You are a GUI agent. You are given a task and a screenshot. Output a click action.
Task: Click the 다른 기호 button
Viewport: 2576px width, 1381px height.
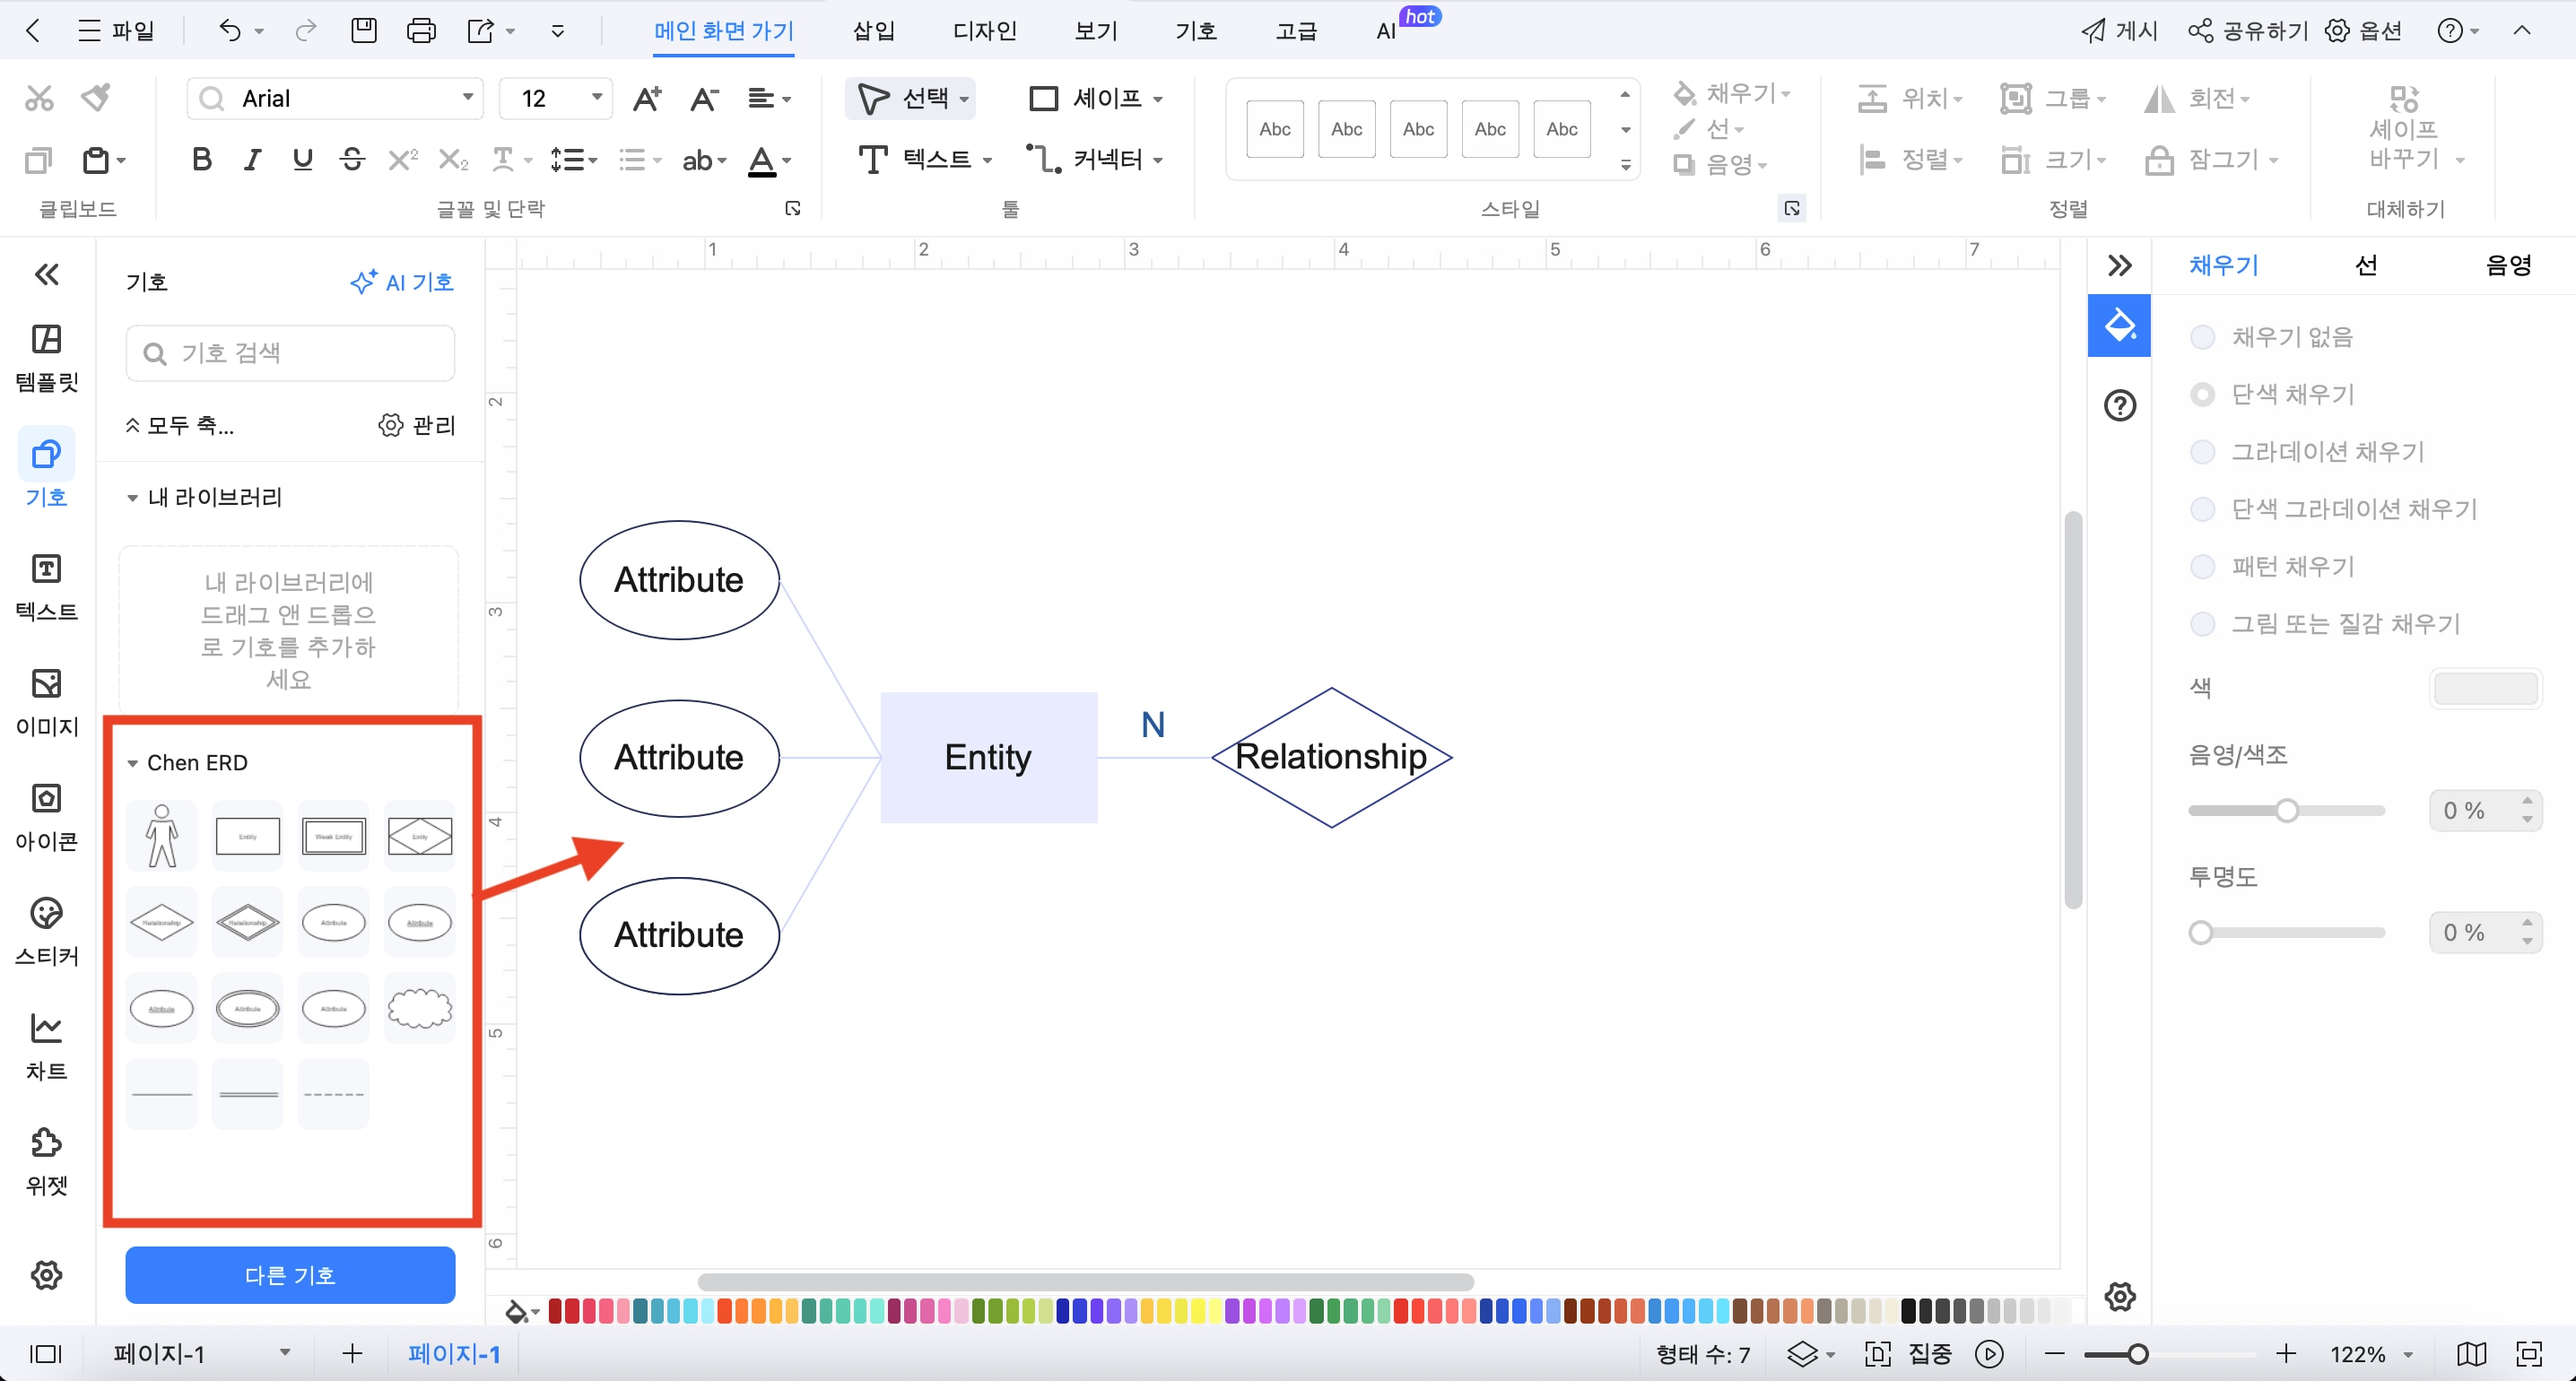click(x=290, y=1275)
